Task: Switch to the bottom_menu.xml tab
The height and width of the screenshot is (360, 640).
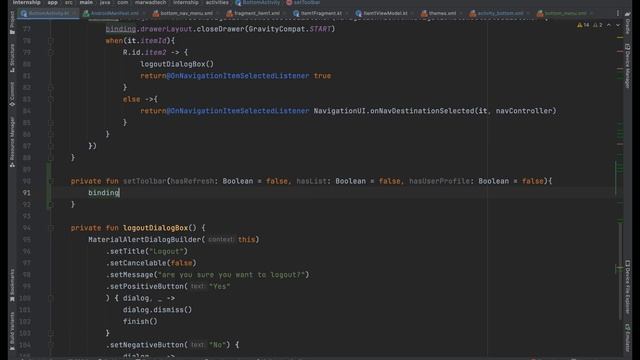Action: pyautogui.click(x=565, y=13)
